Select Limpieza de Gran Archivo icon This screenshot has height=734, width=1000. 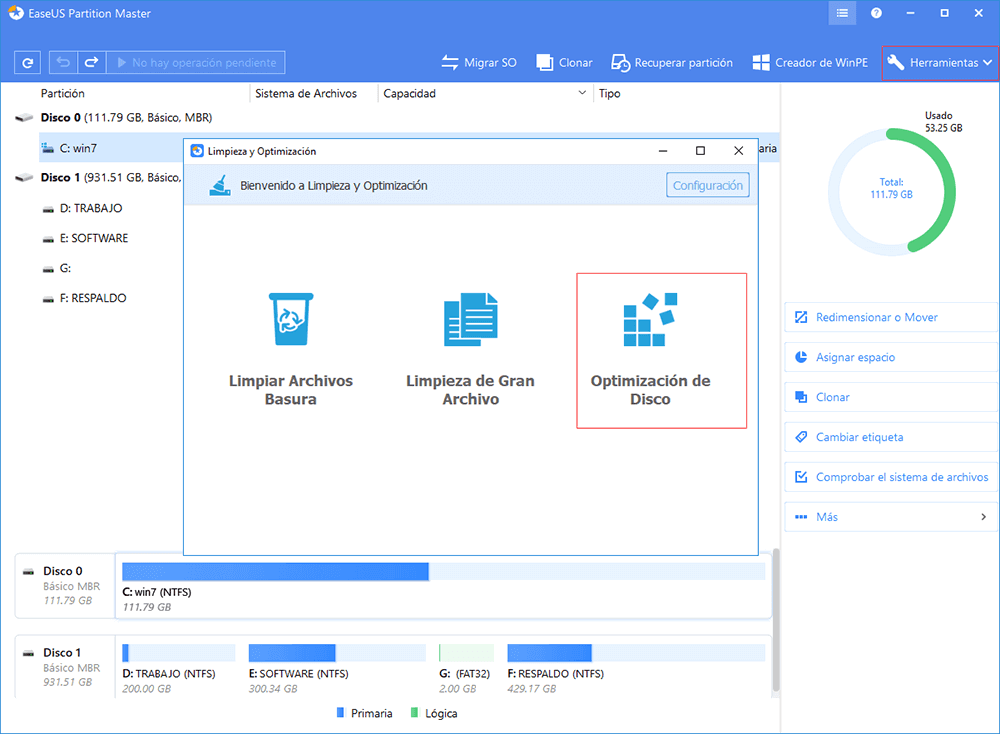point(471,319)
